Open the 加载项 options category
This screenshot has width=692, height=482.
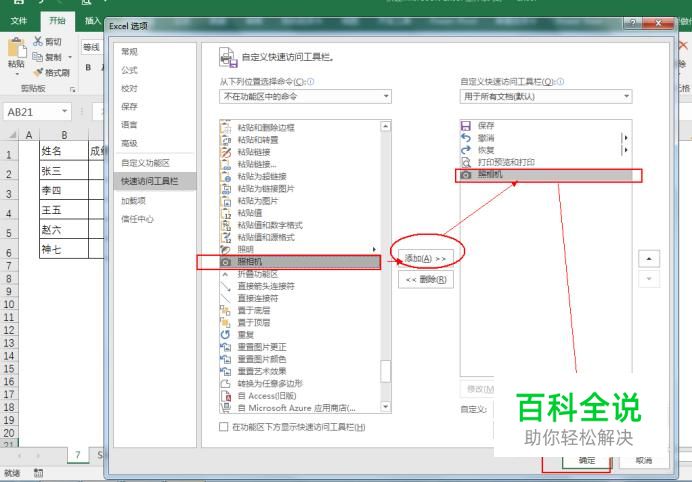click(x=154, y=200)
